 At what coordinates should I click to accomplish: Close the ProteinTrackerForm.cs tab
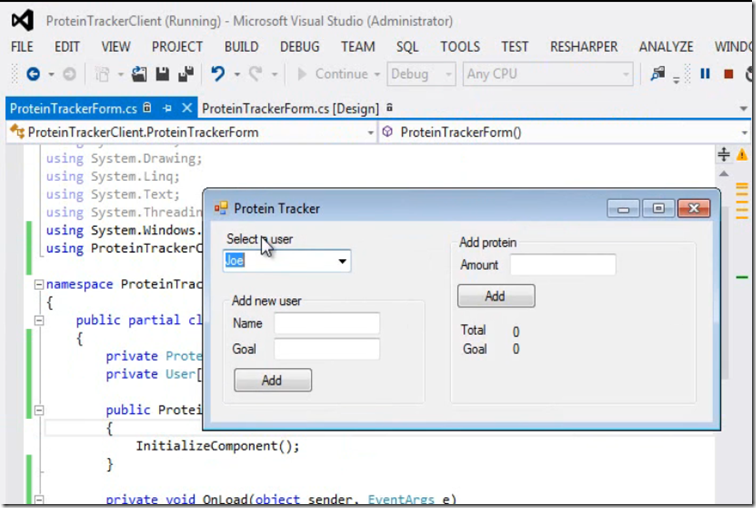(187, 108)
